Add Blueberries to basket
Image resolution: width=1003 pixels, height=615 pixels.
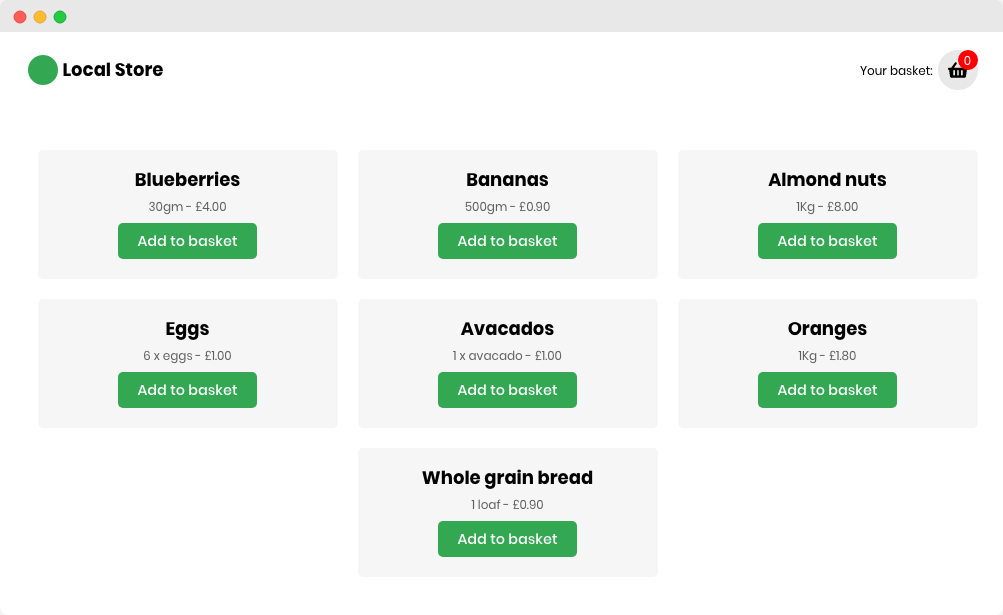pyautogui.click(x=187, y=241)
